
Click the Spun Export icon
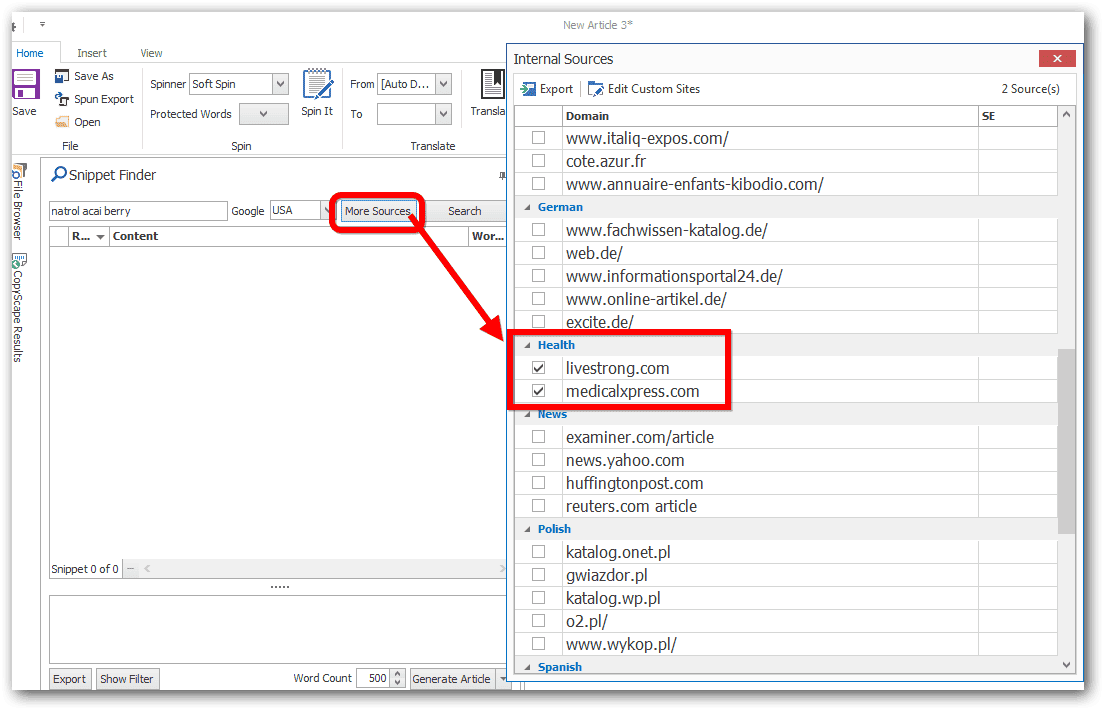tap(62, 99)
